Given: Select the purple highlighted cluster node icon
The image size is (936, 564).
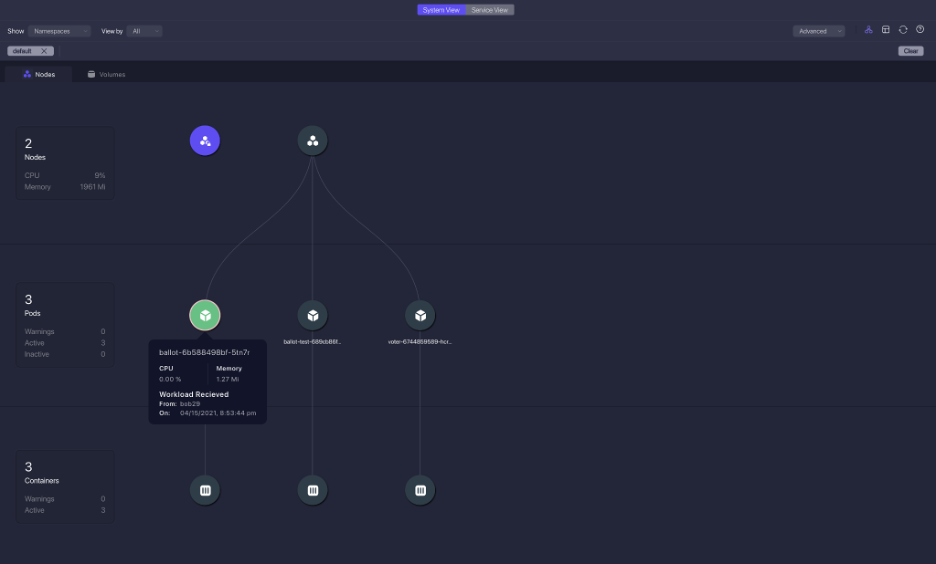Looking at the screenshot, I should tap(205, 141).
